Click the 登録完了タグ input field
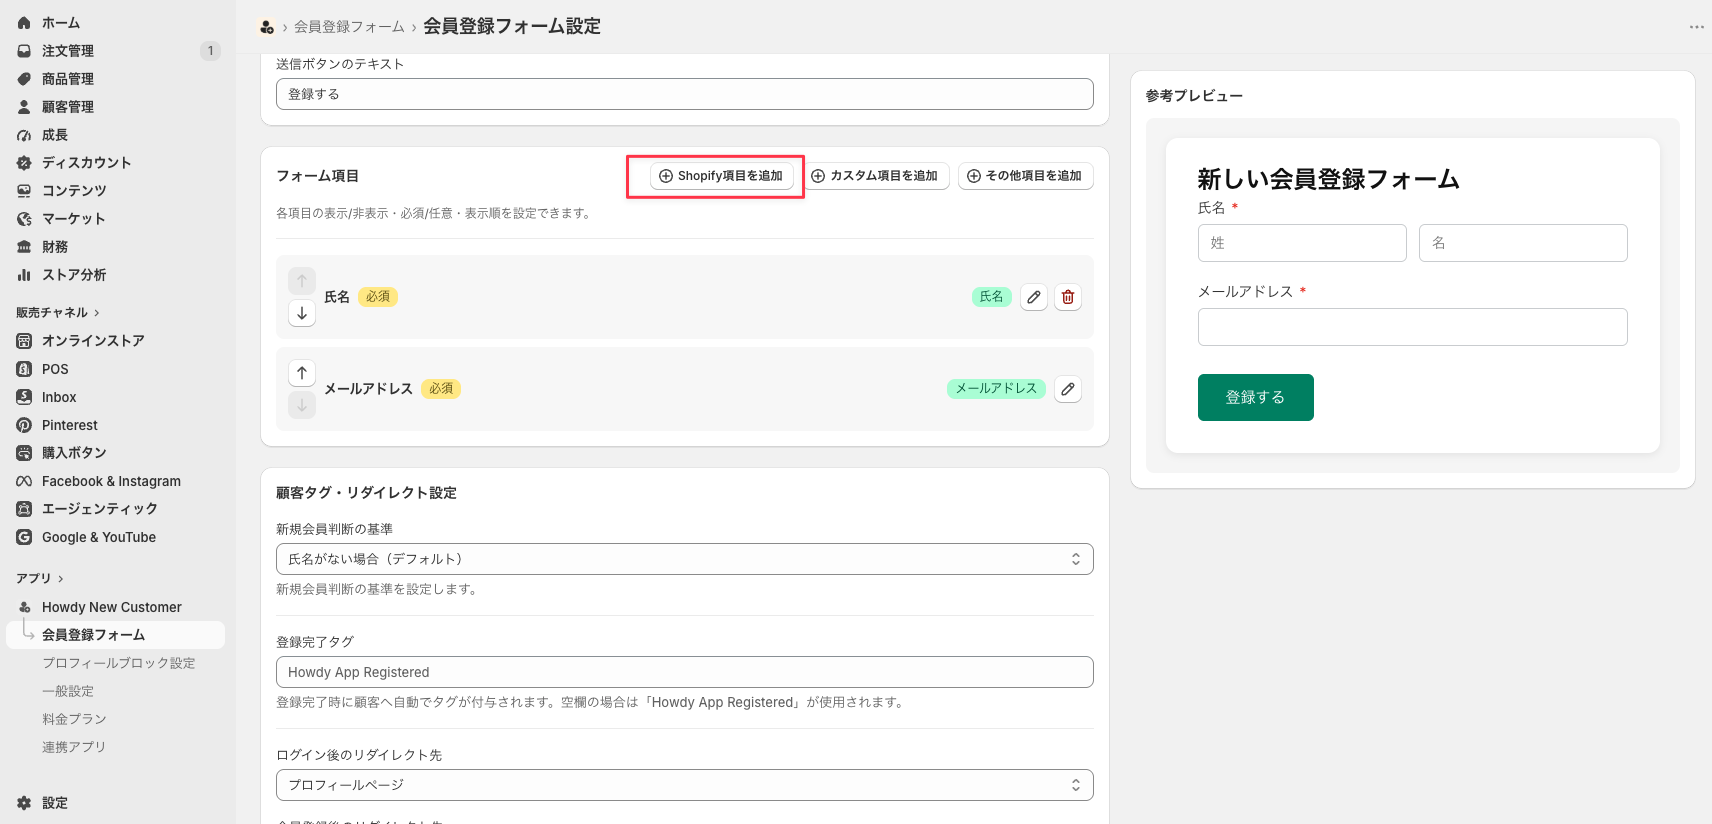The height and width of the screenshot is (824, 1712). [x=684, y=672]
